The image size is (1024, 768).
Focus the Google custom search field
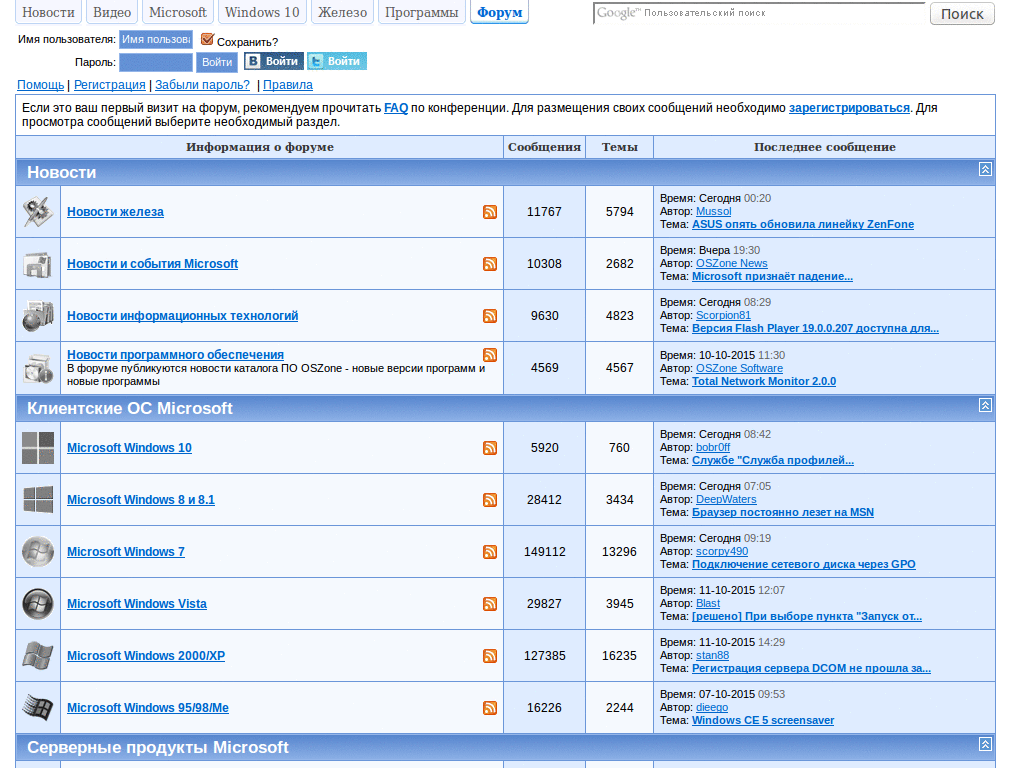759,13
